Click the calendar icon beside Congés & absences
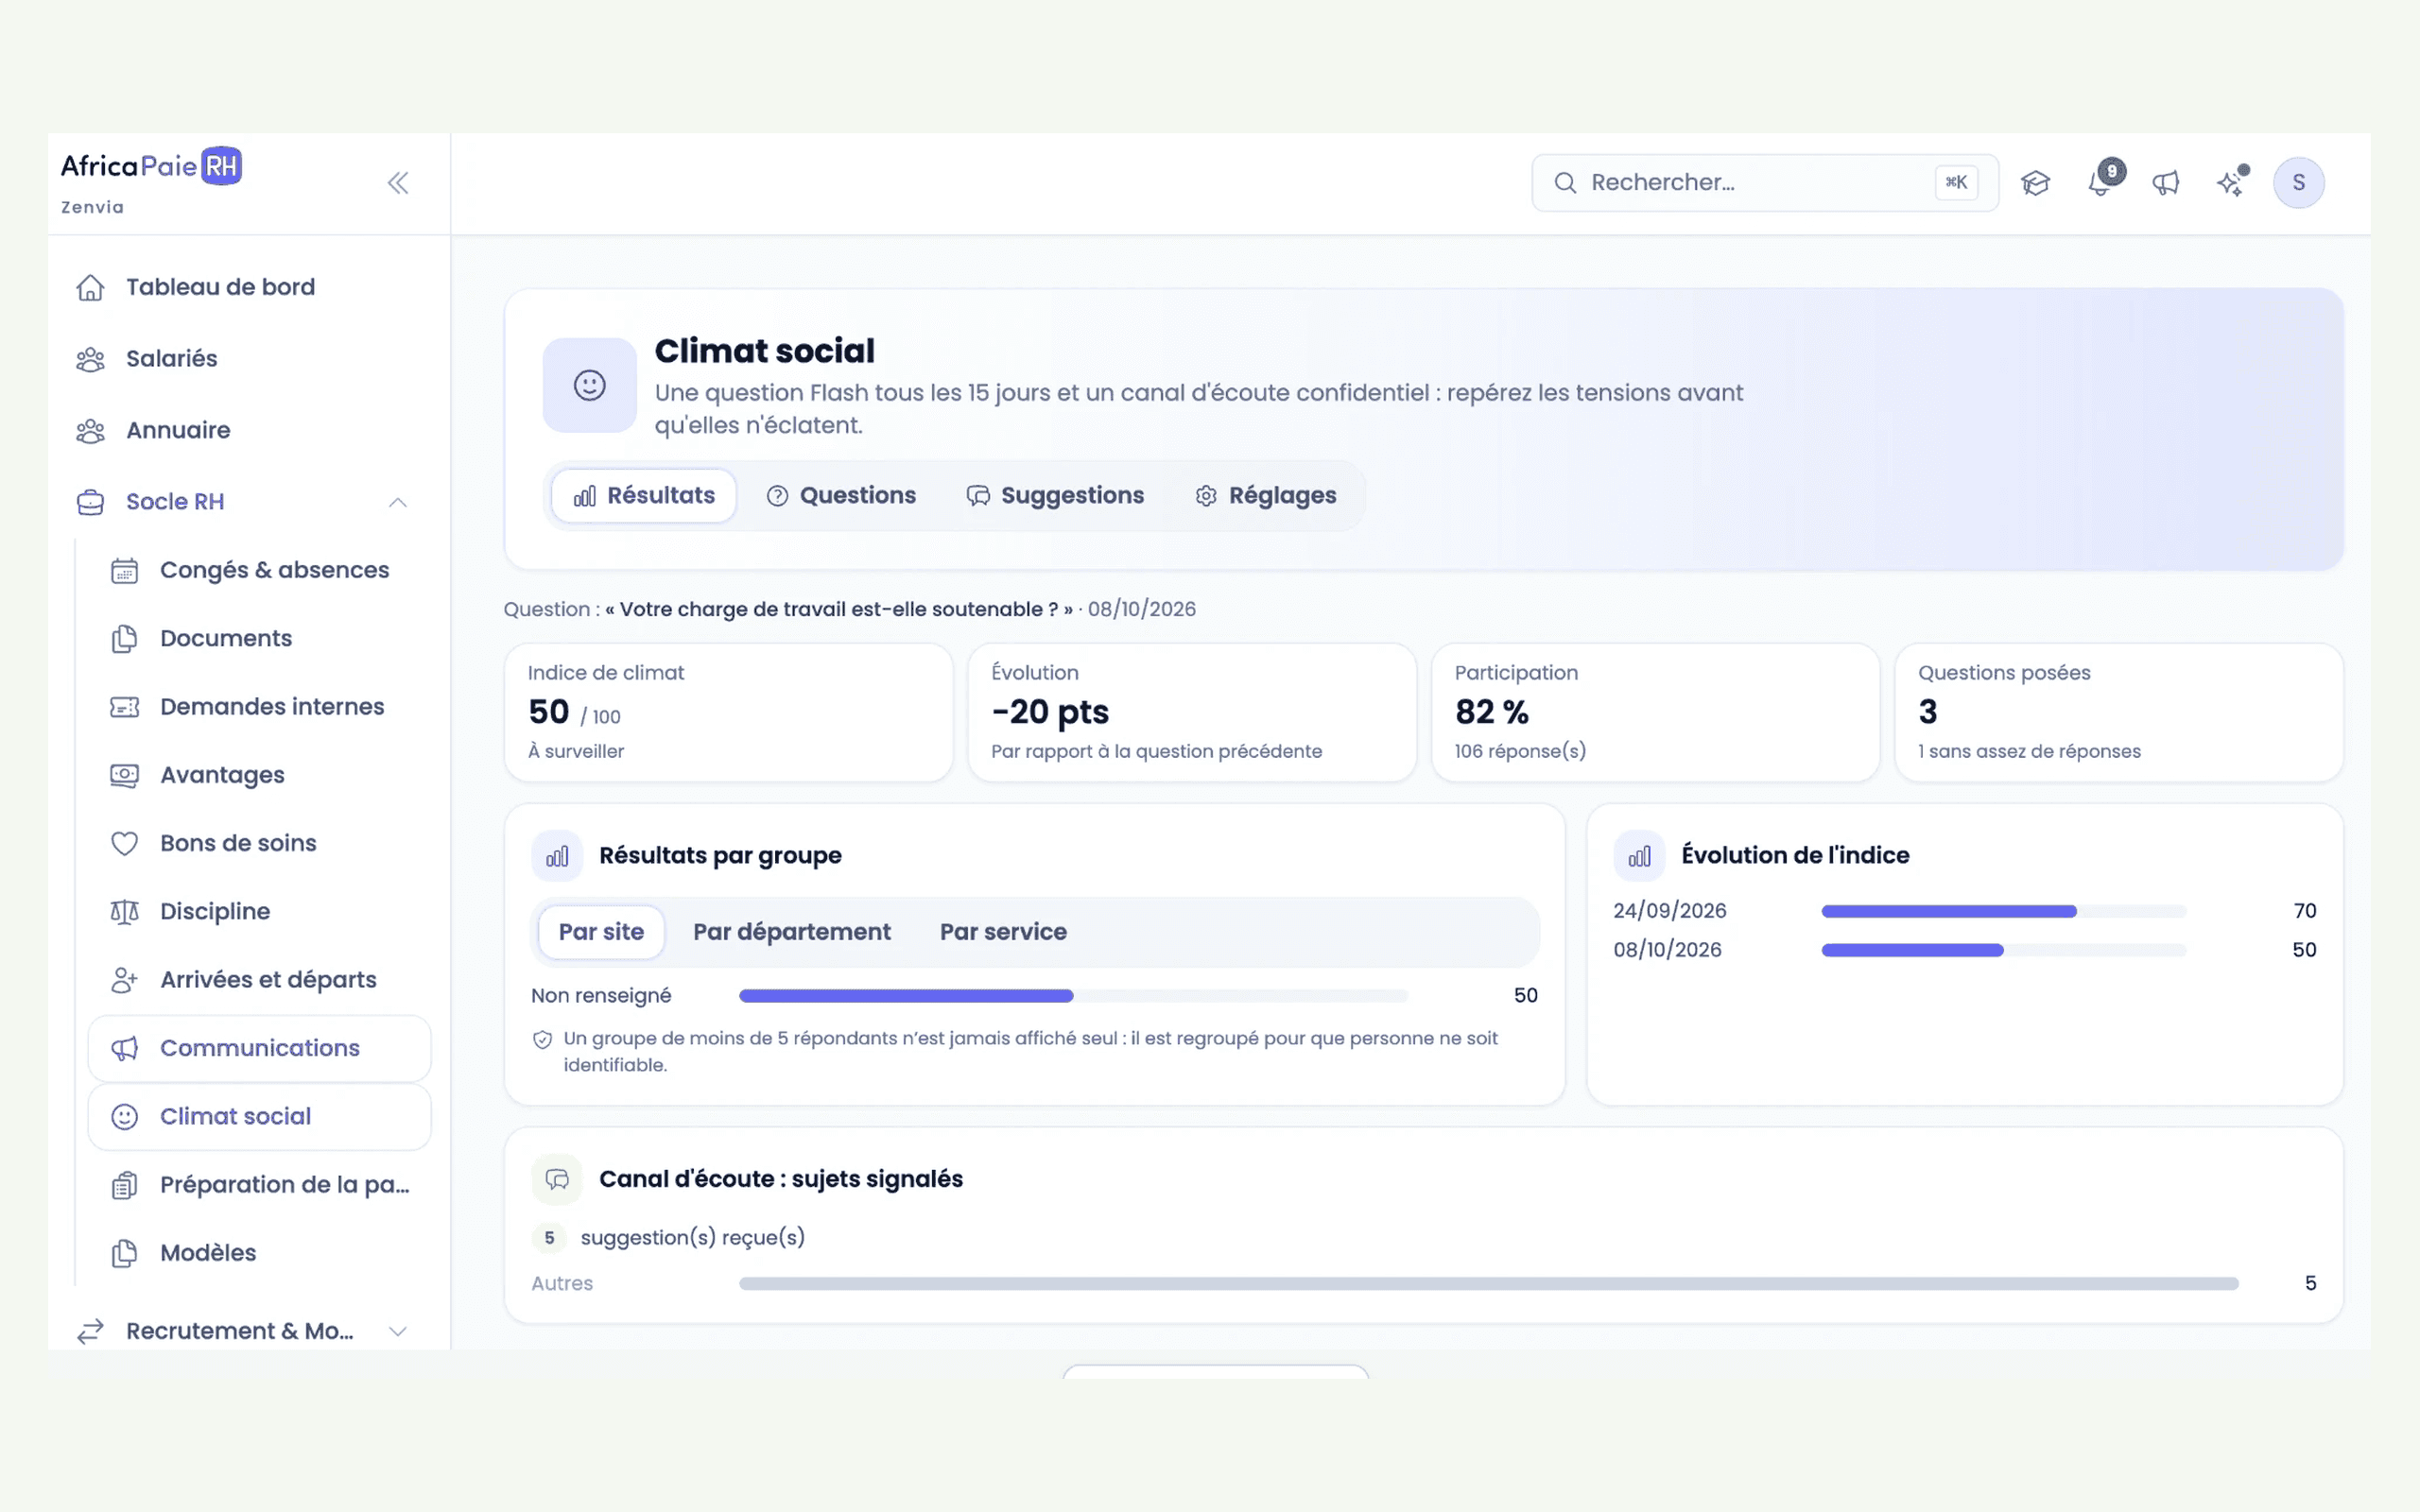2420x1512 pixels. [x=124, y=571]
